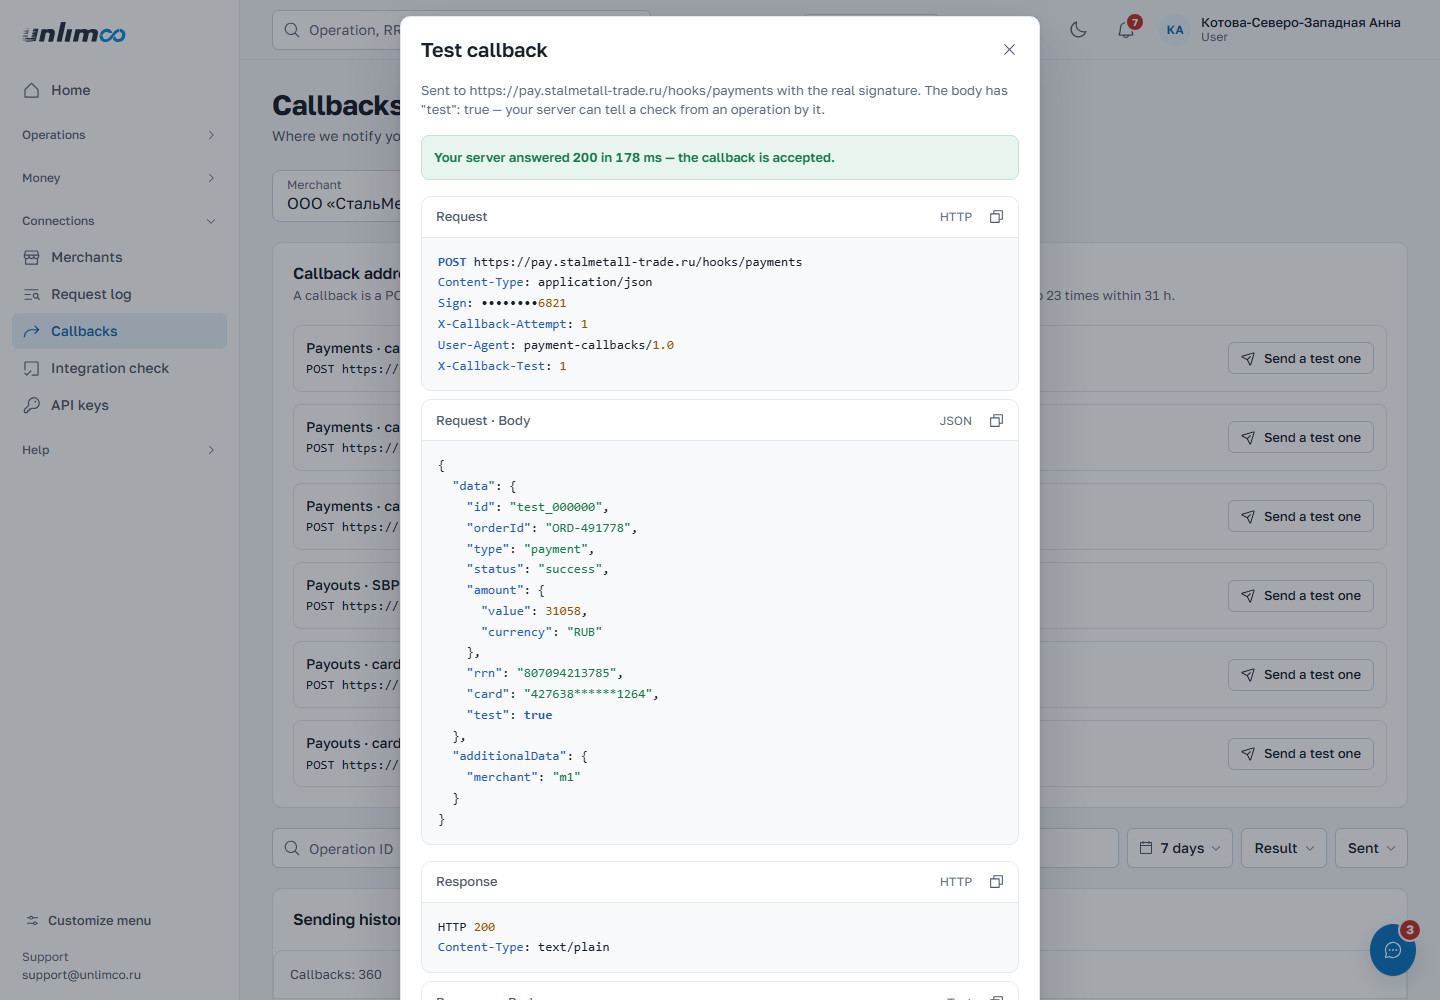Open the Sent filter dropdown
1440x1000 pixels.
click(x=1371, y=848)
